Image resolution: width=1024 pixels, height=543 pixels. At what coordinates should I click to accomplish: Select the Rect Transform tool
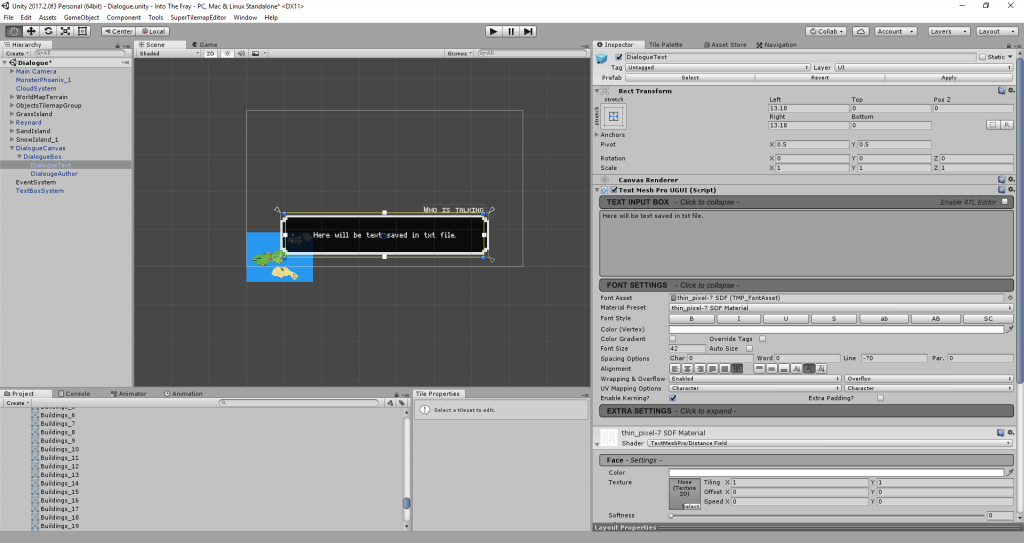click(83, 31)
